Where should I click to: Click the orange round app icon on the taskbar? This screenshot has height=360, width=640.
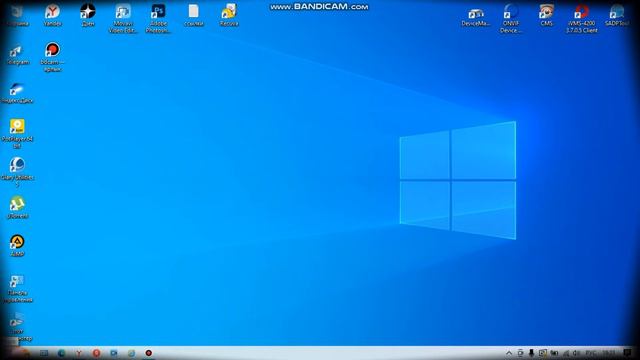tap(96, 353)
